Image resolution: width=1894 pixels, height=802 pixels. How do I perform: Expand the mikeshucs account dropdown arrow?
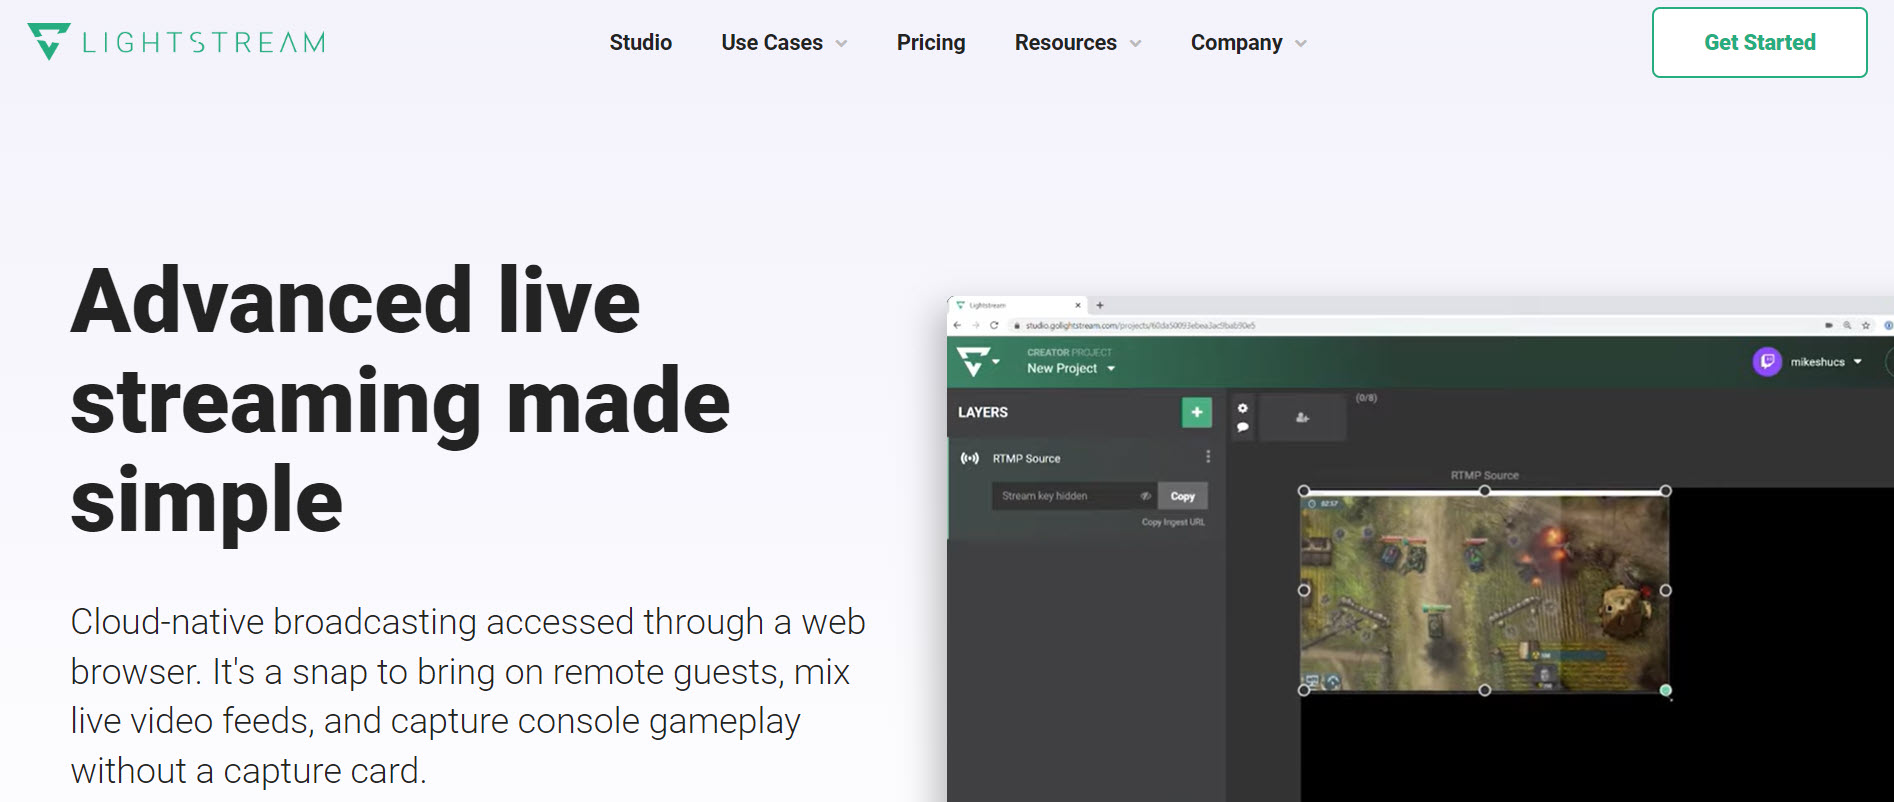[1857, 362]
